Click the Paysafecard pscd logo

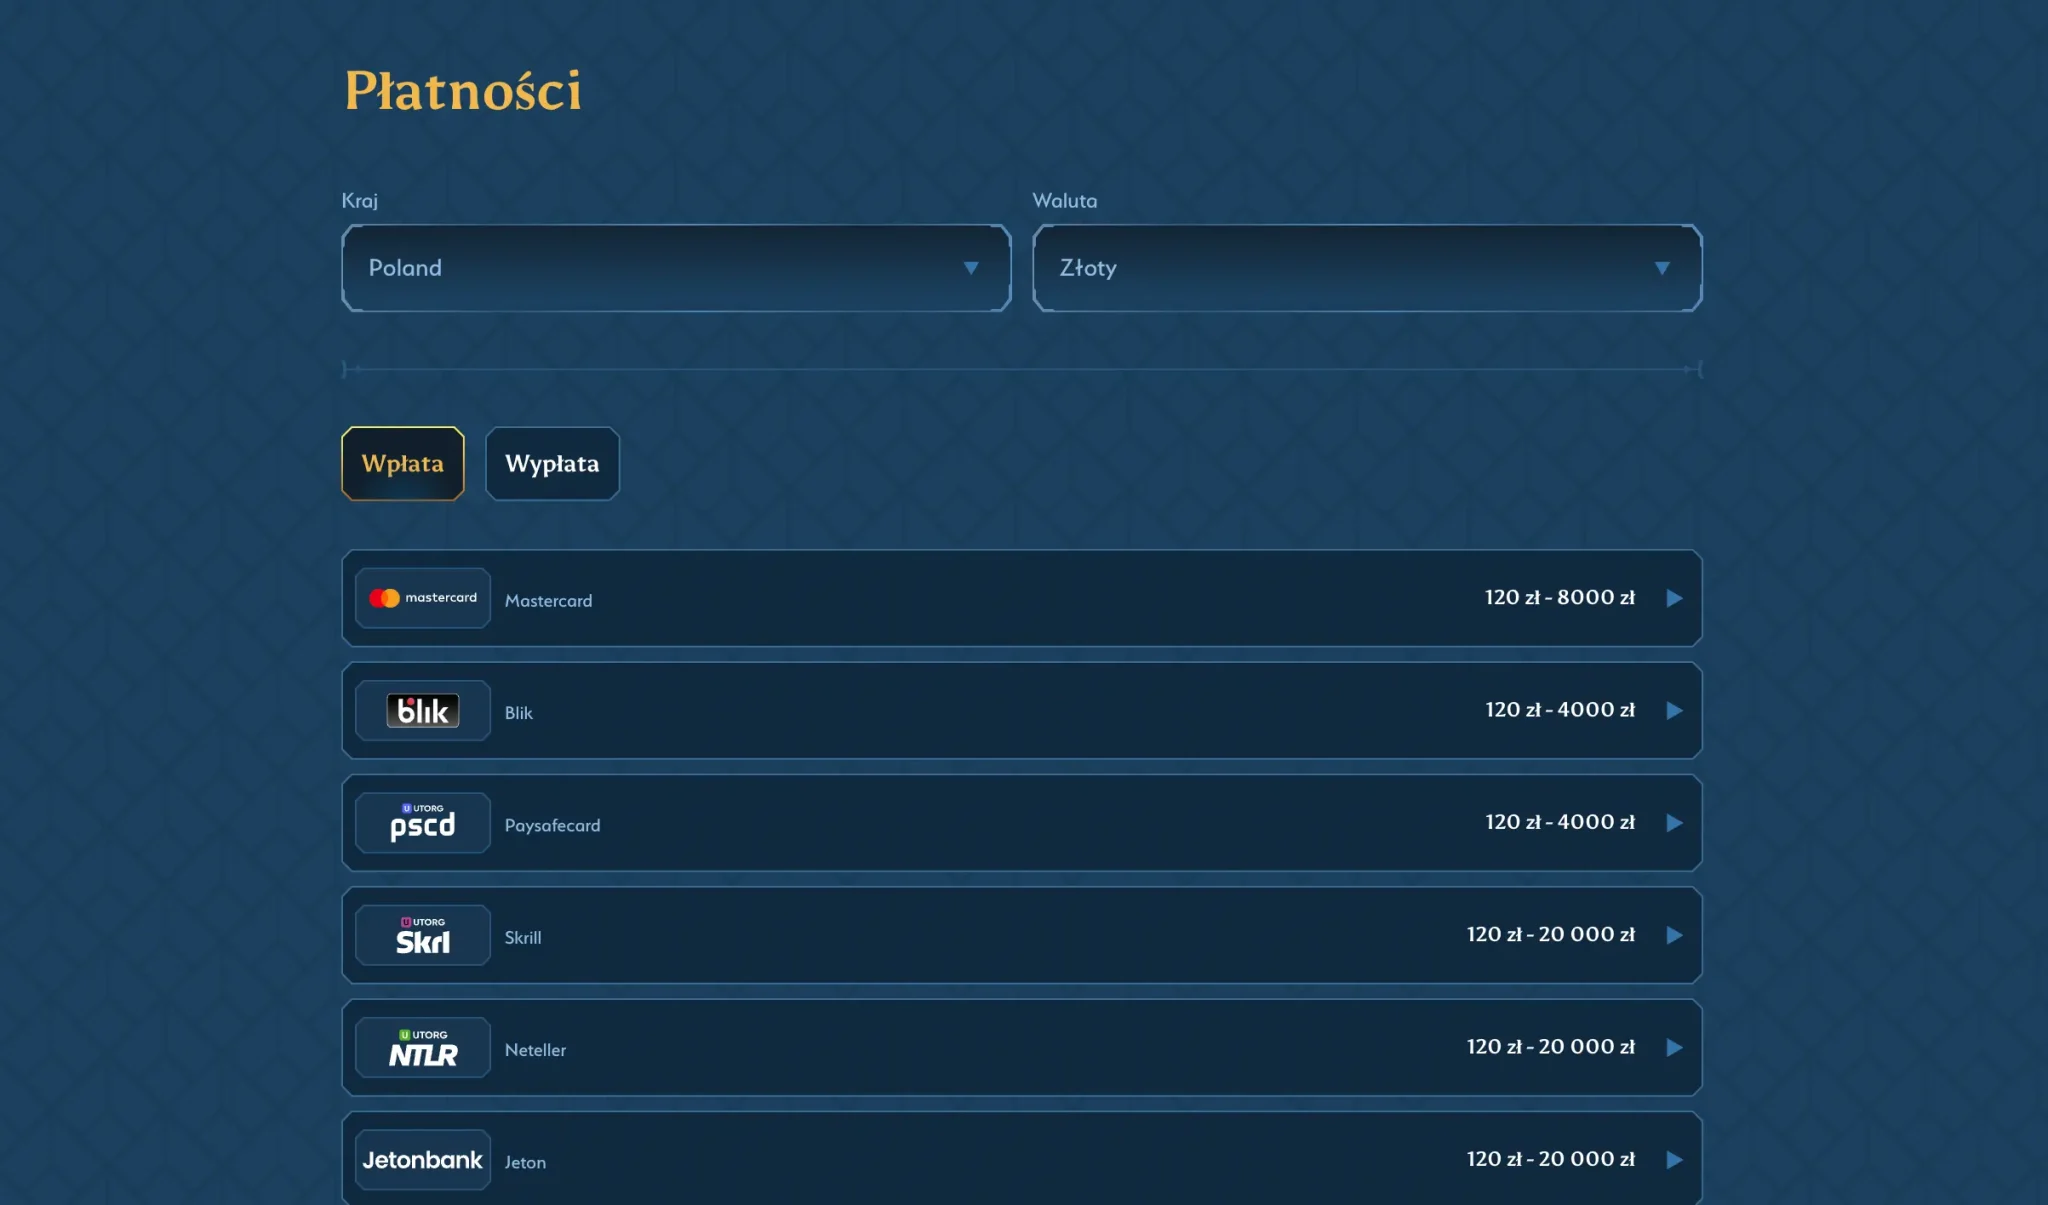pyautogui.click(x=422, y=823)
